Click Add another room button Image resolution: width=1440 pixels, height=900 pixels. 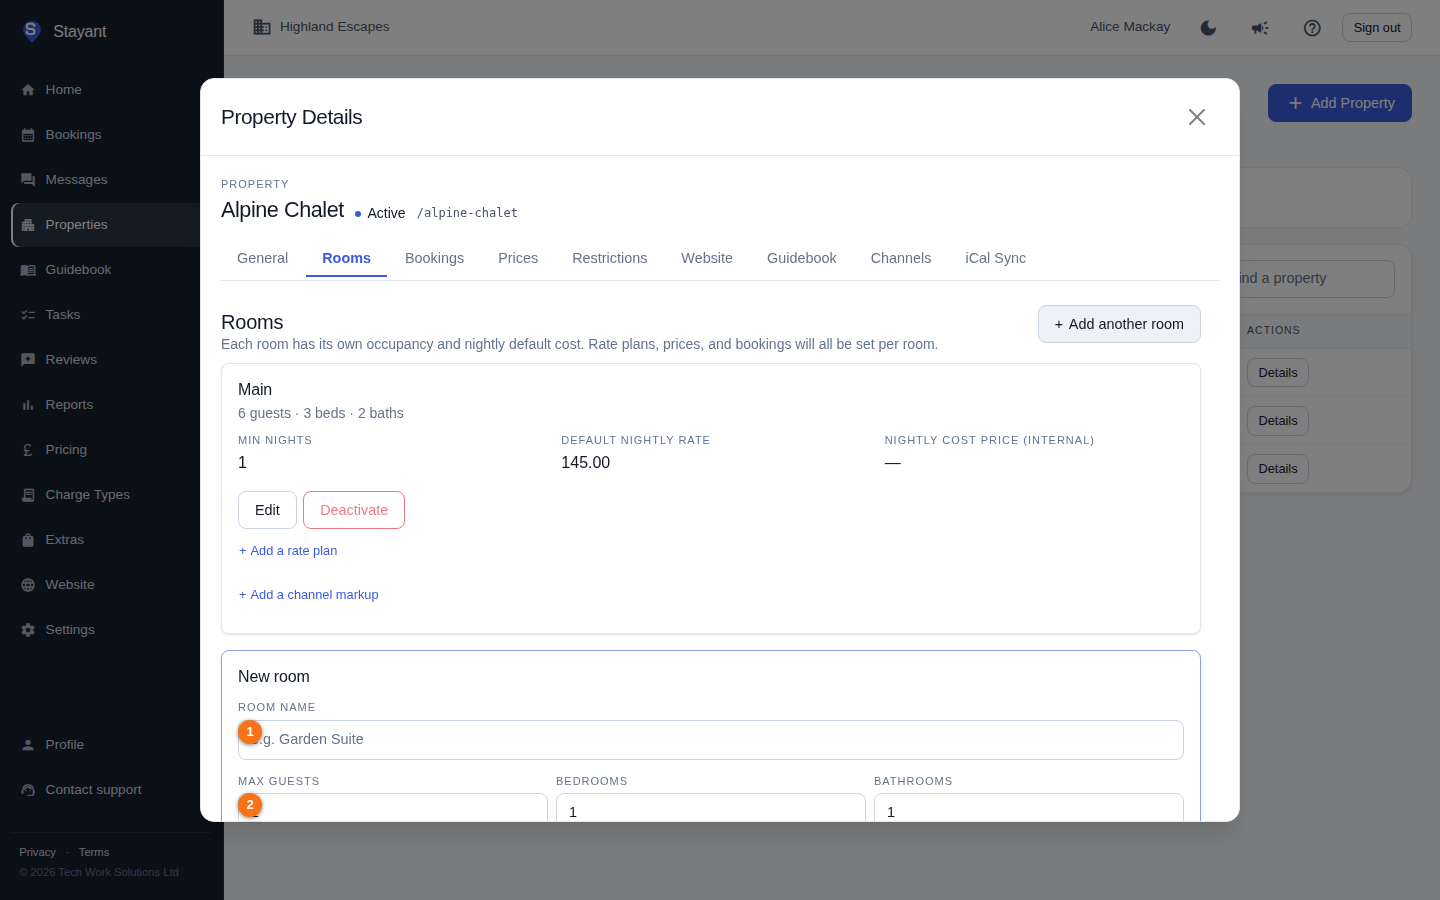[1119, 324]
